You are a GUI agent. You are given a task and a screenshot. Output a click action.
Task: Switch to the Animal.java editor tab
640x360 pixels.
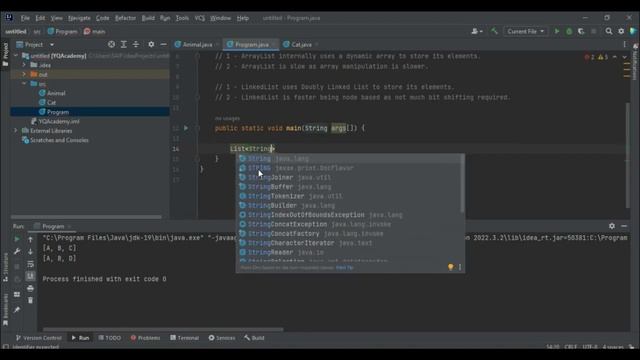197,44
